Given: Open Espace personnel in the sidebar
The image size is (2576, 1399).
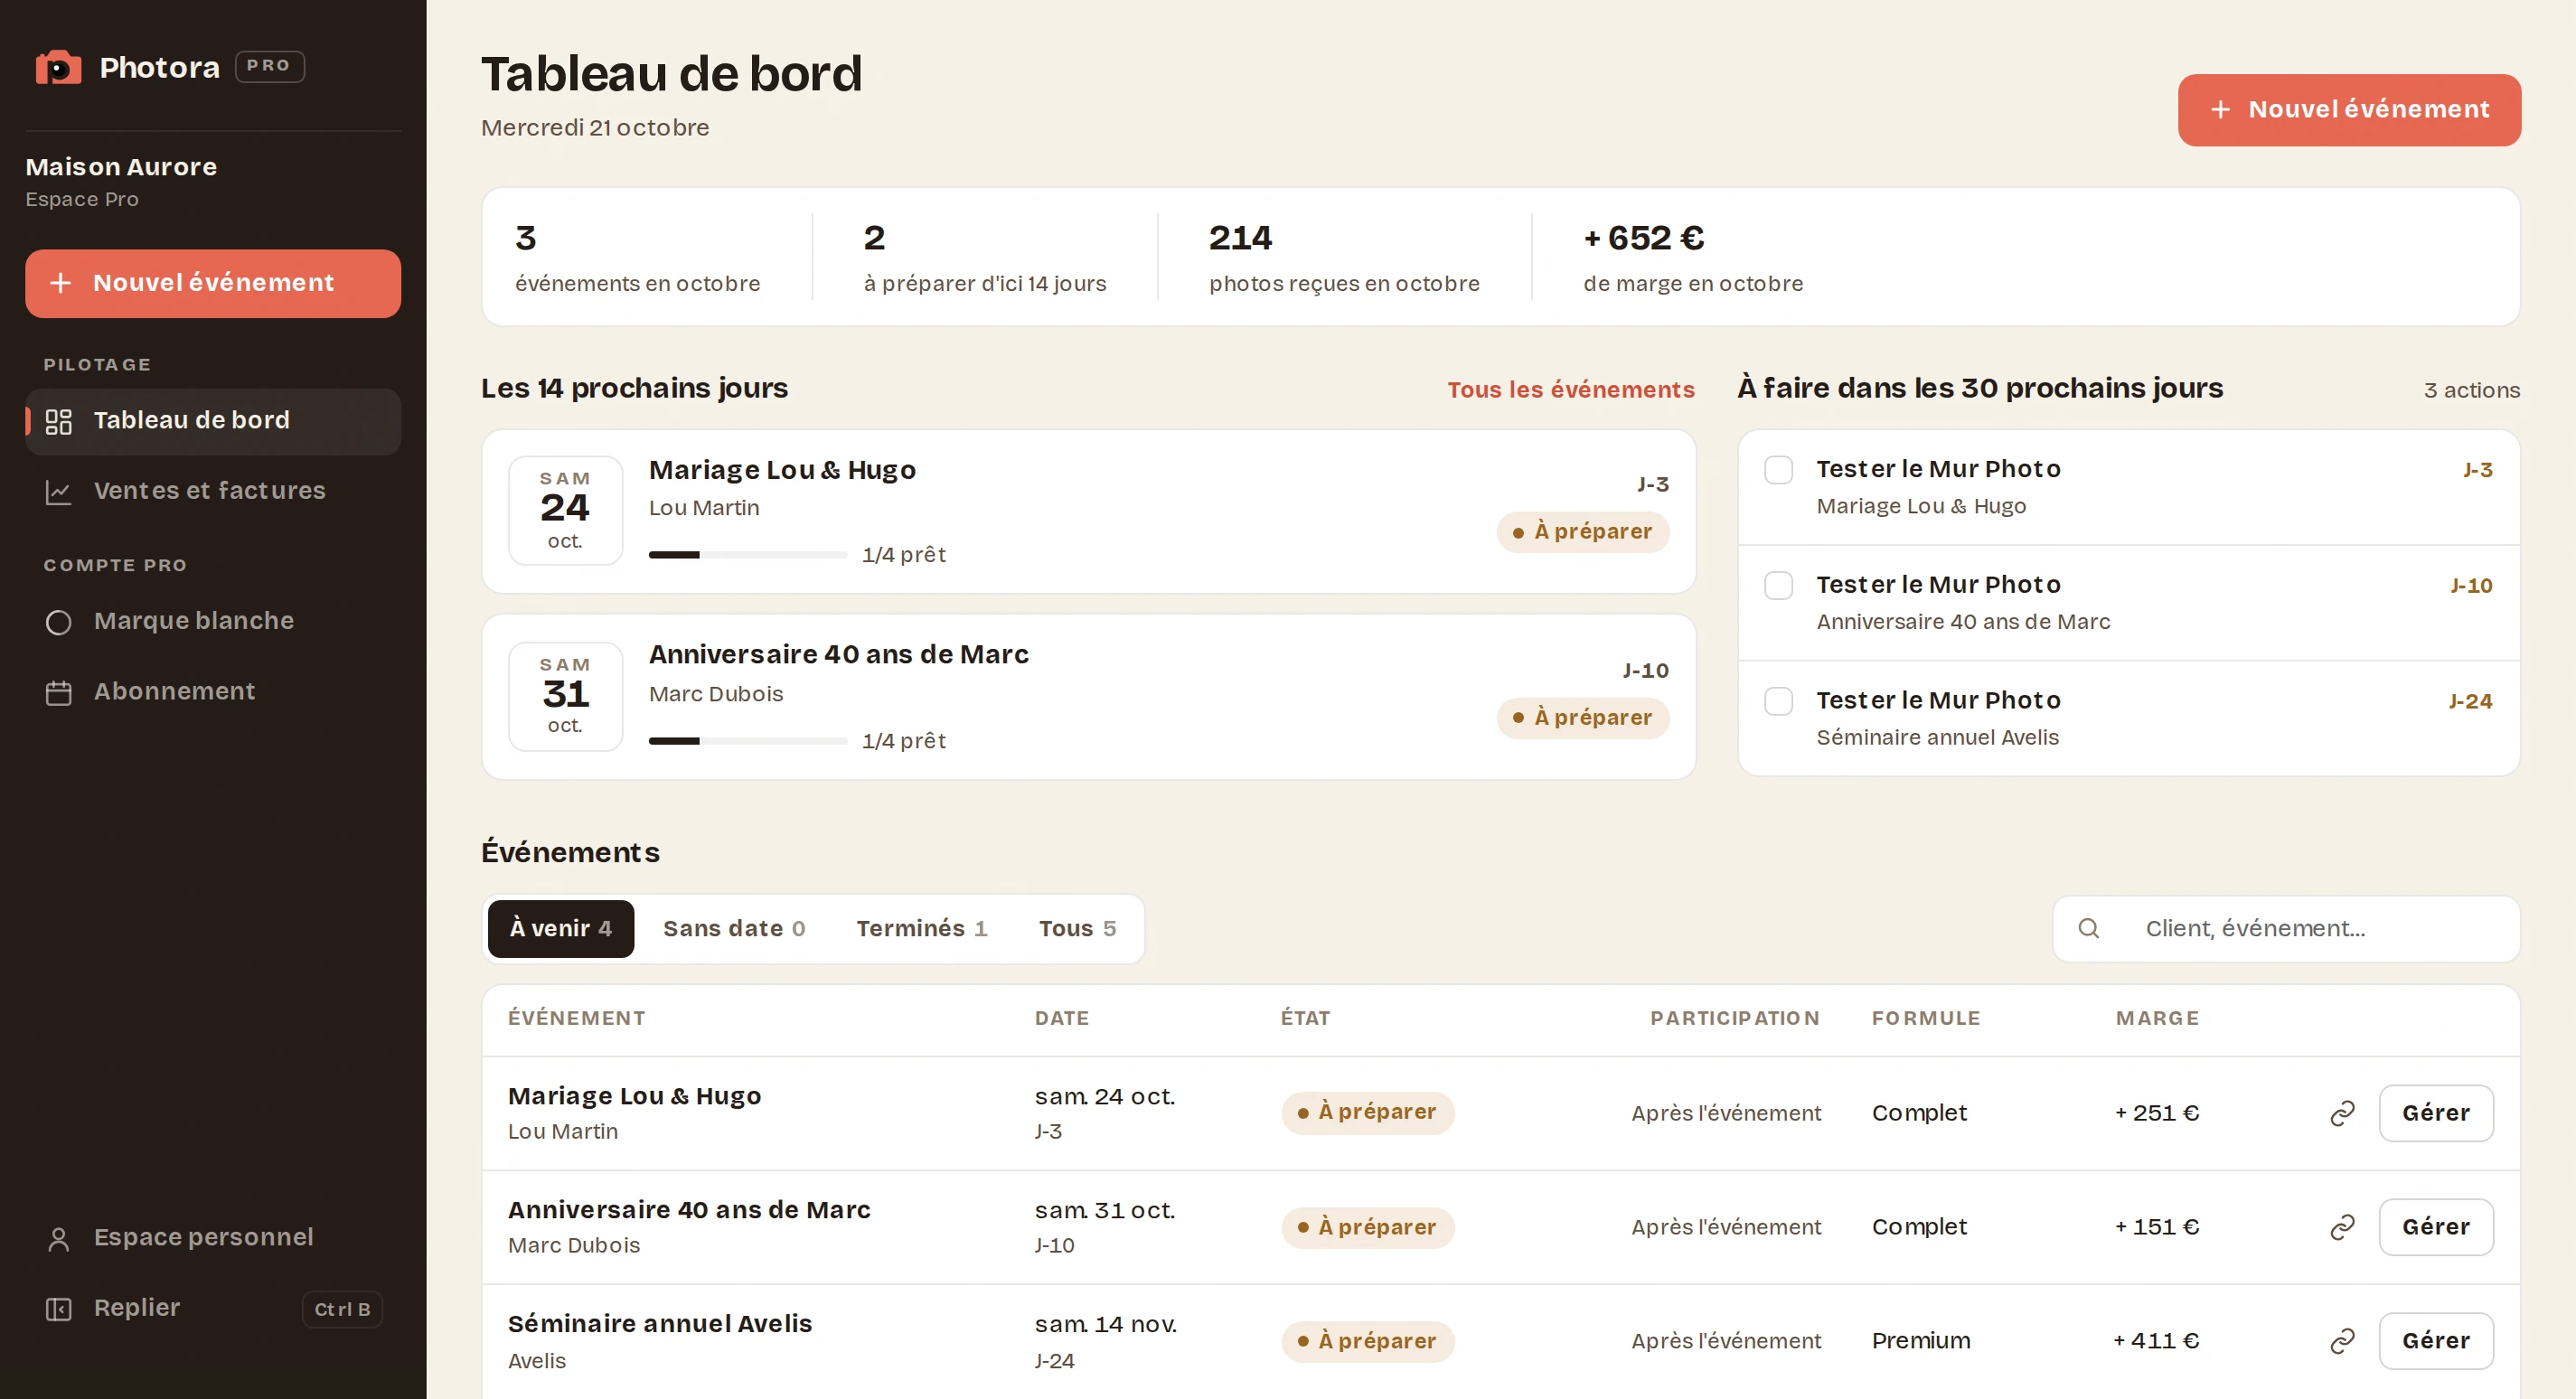Looking at the screenshot, I should point(213,1238).
